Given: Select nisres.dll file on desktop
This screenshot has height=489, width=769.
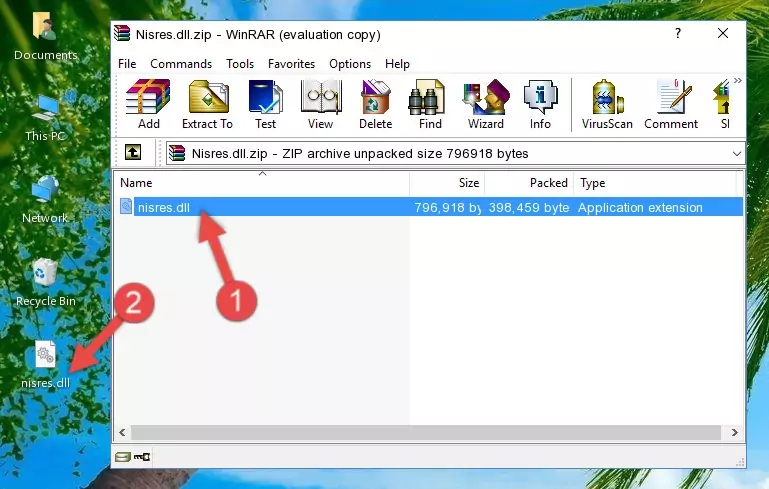Looking at the screenshot, I should [46, 365].
